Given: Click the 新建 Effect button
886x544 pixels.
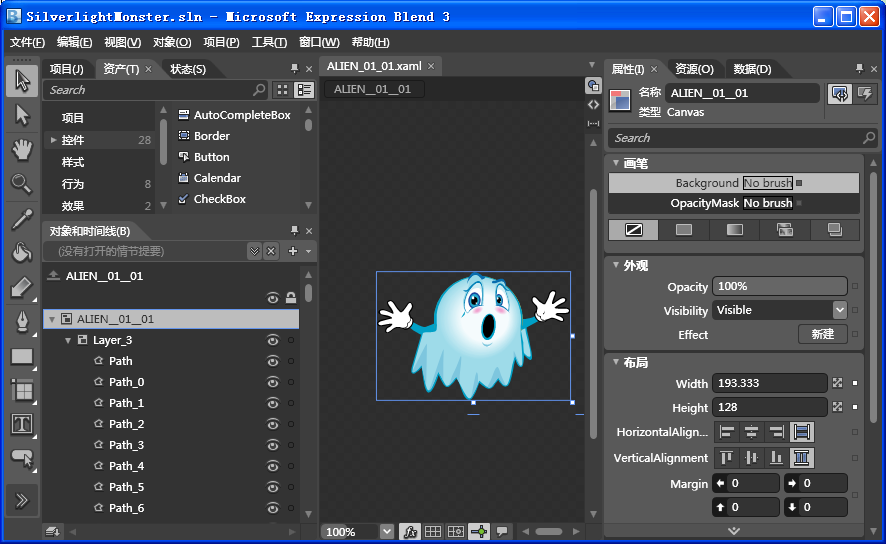Looking at the screenshot, I should click(x=823, y=334).
